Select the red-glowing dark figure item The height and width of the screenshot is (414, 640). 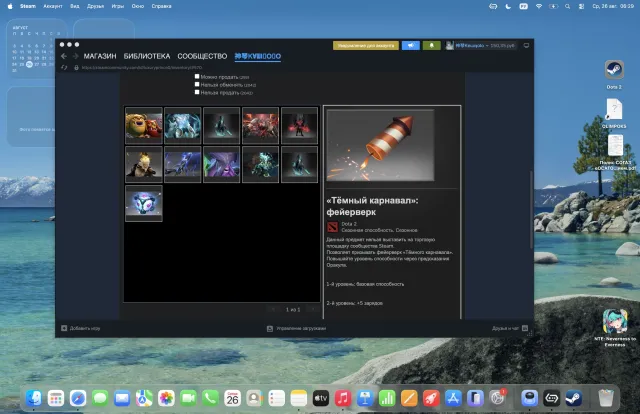click(x=299, y=125)
